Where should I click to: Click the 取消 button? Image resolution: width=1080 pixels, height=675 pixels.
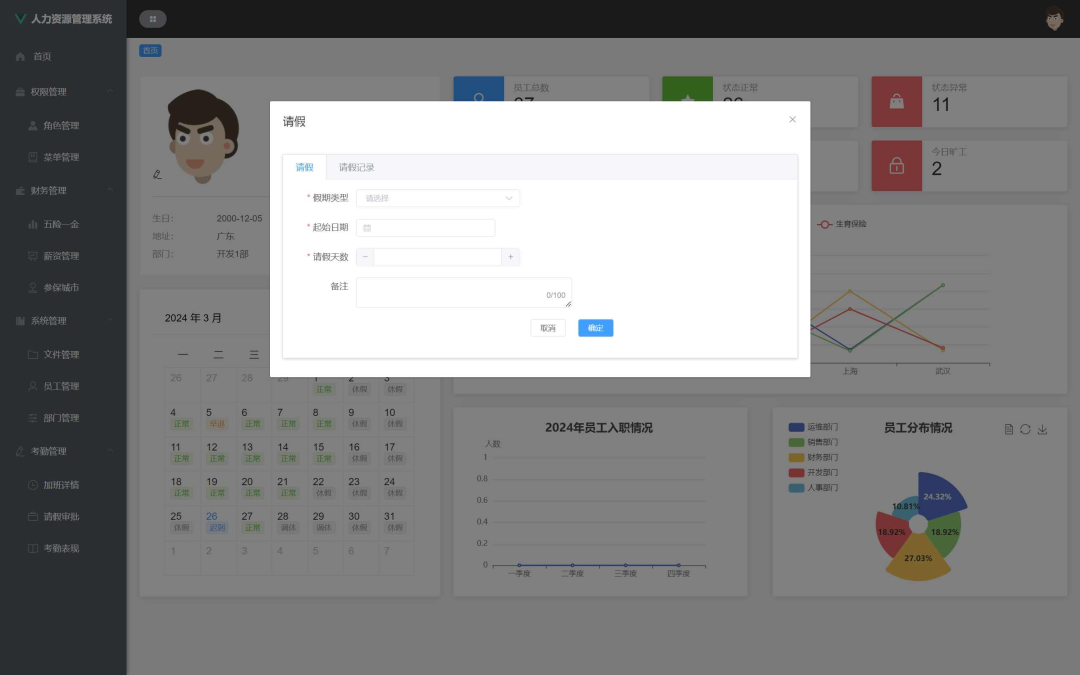548,328
